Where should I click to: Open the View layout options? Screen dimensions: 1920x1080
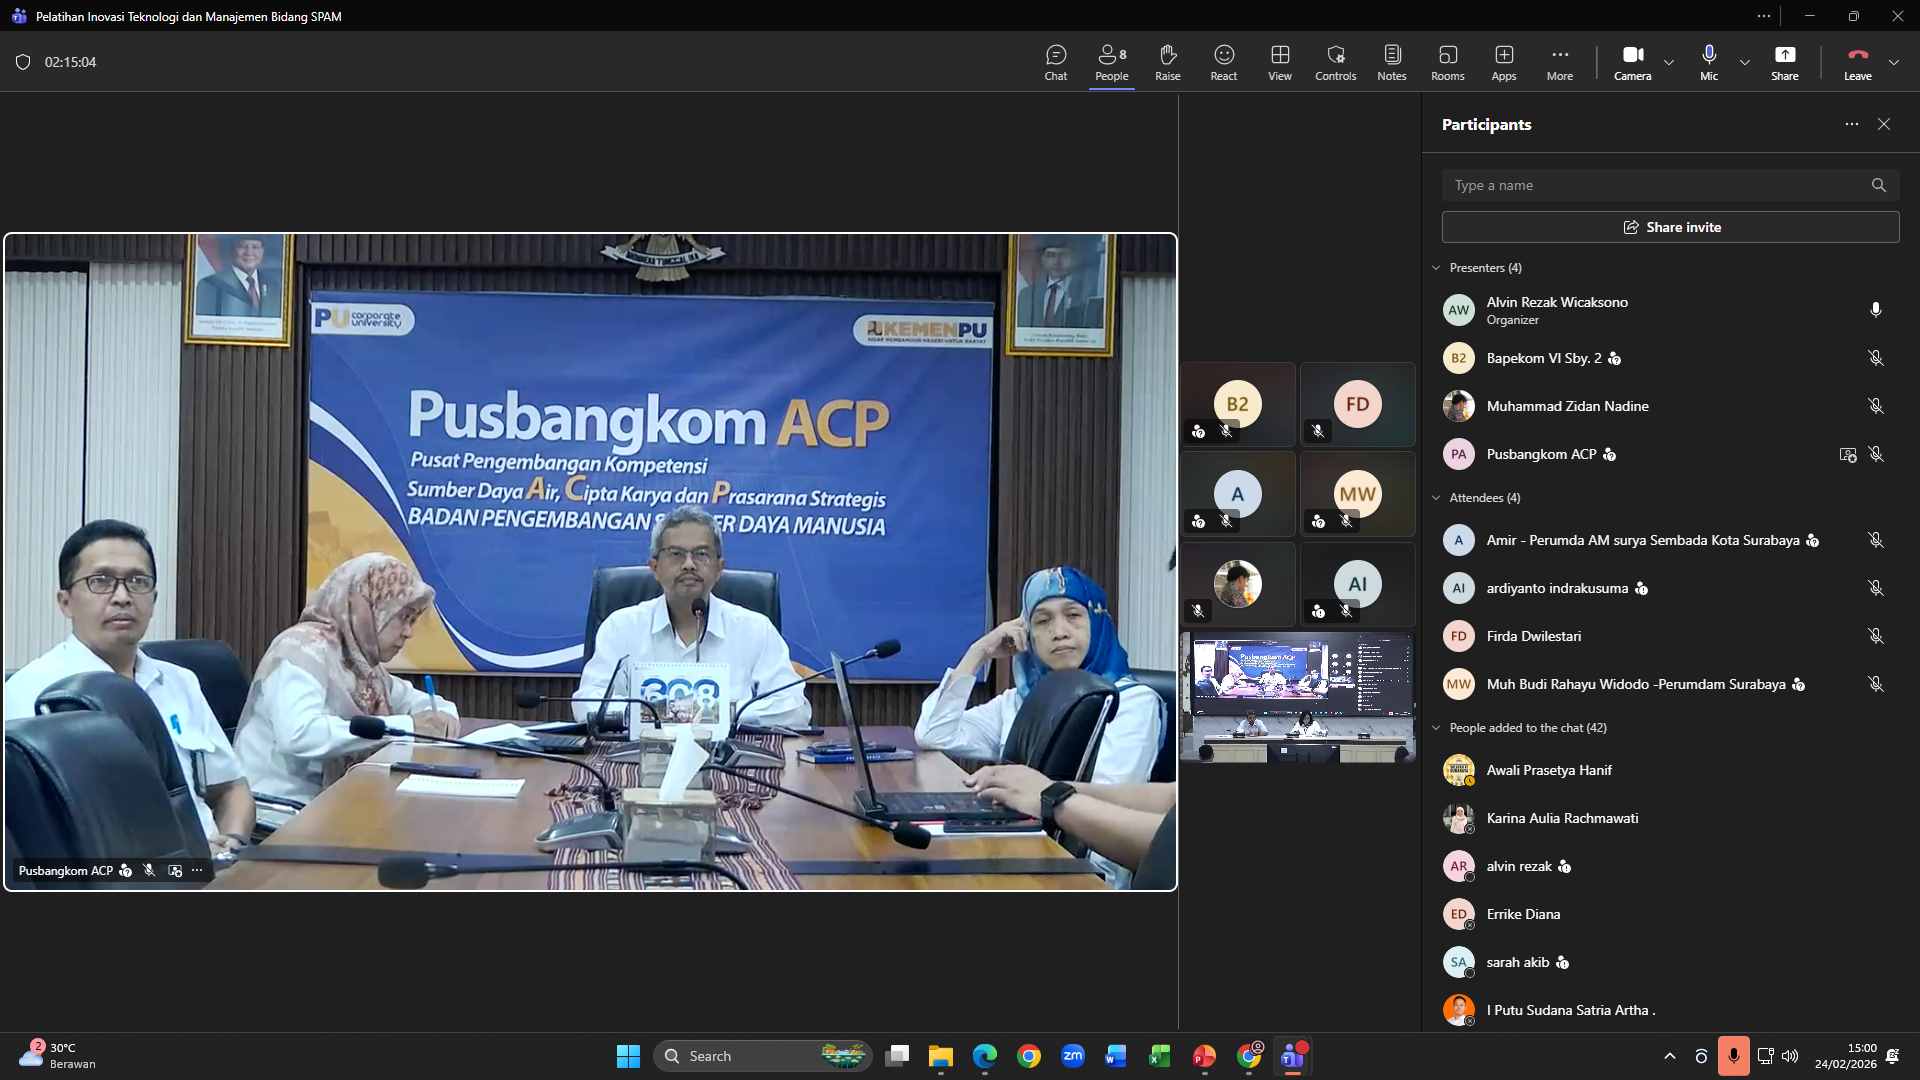(x=1279, y=62)
